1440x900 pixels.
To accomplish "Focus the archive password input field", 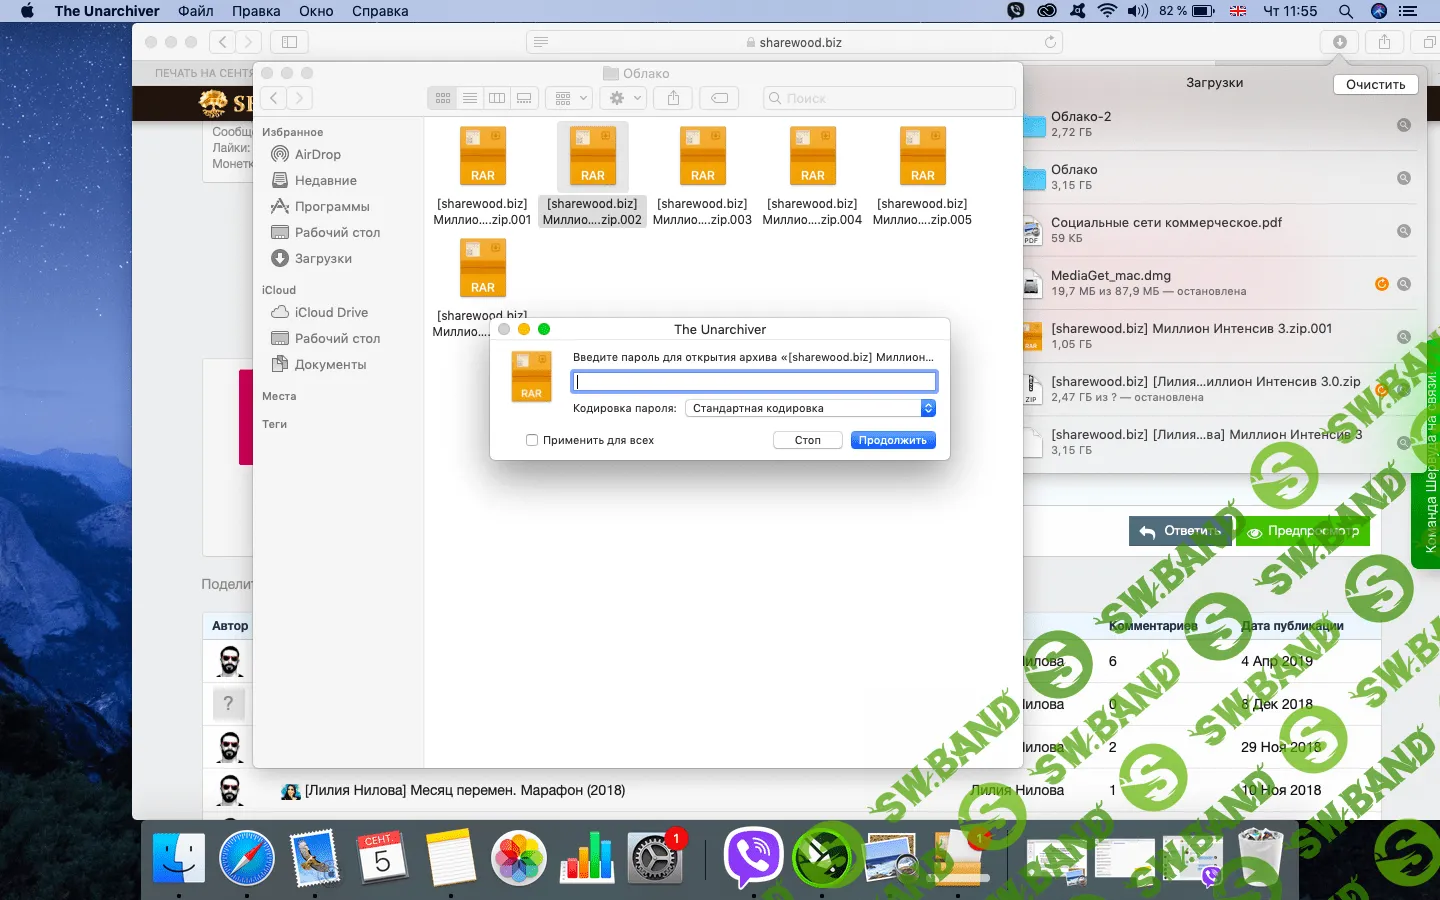I will click(x=754, y=381).
